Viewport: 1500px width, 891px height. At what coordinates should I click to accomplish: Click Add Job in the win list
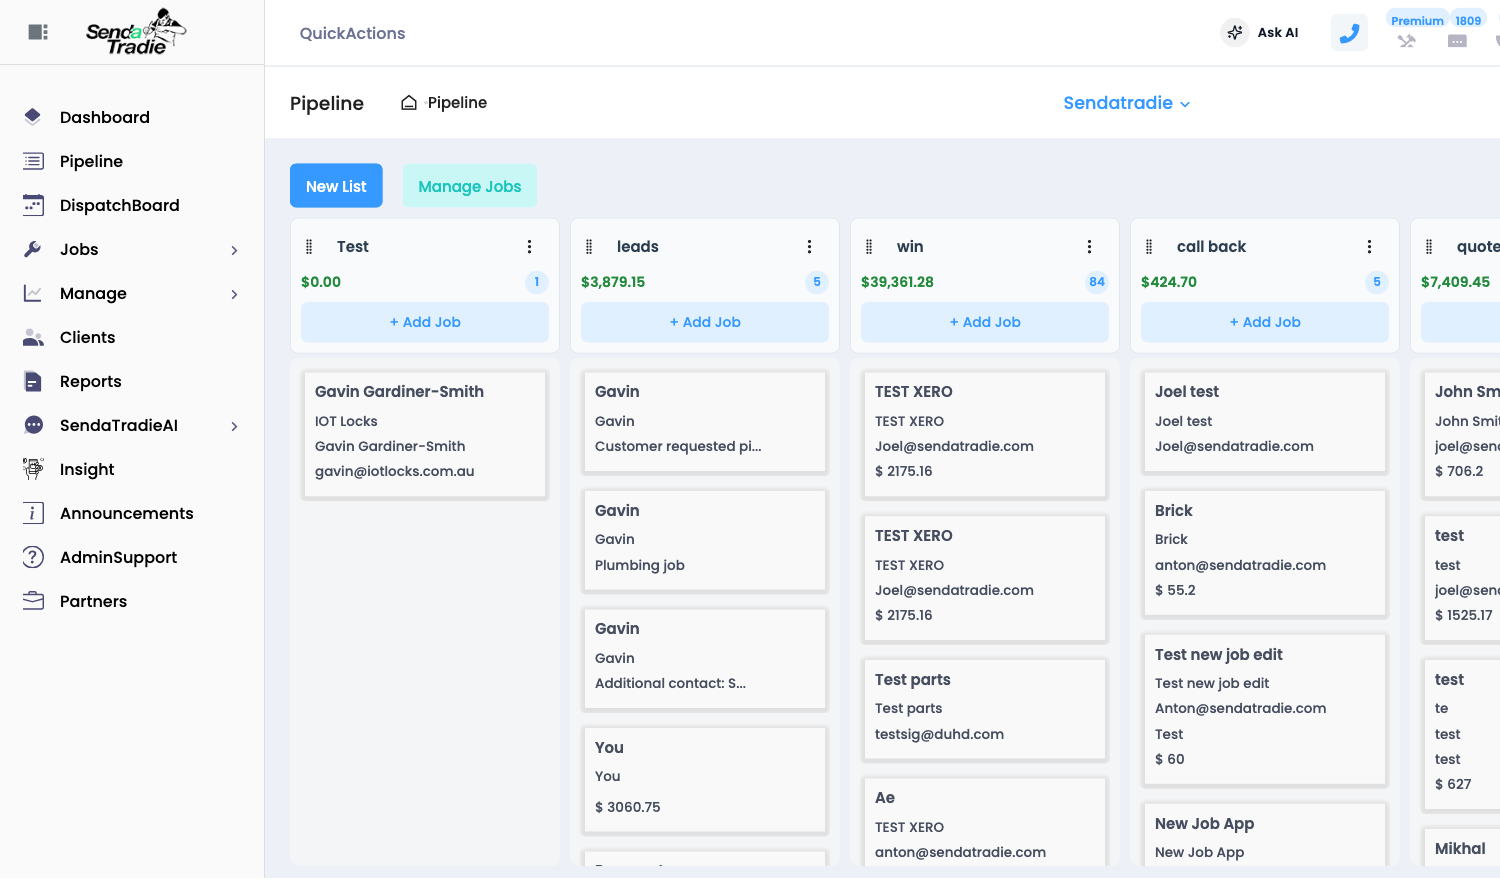[x=985, y=322]
